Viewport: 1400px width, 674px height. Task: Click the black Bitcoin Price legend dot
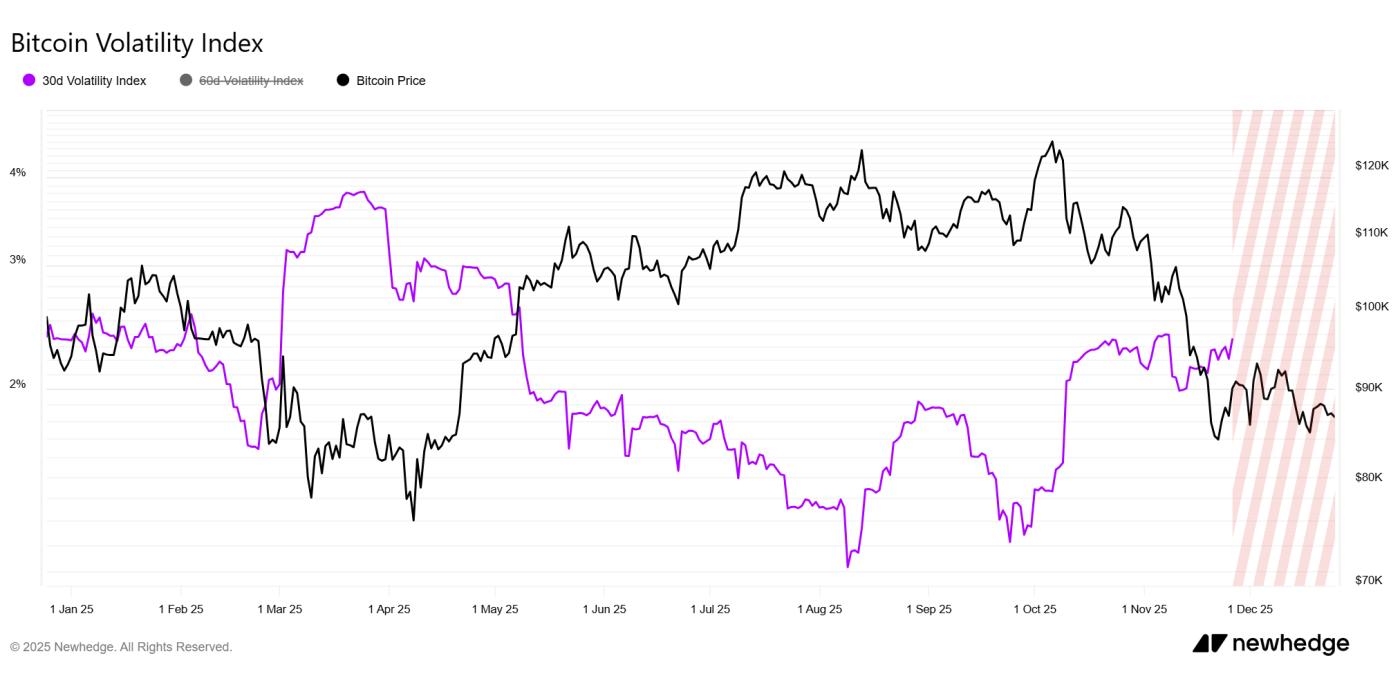(343, 80)
